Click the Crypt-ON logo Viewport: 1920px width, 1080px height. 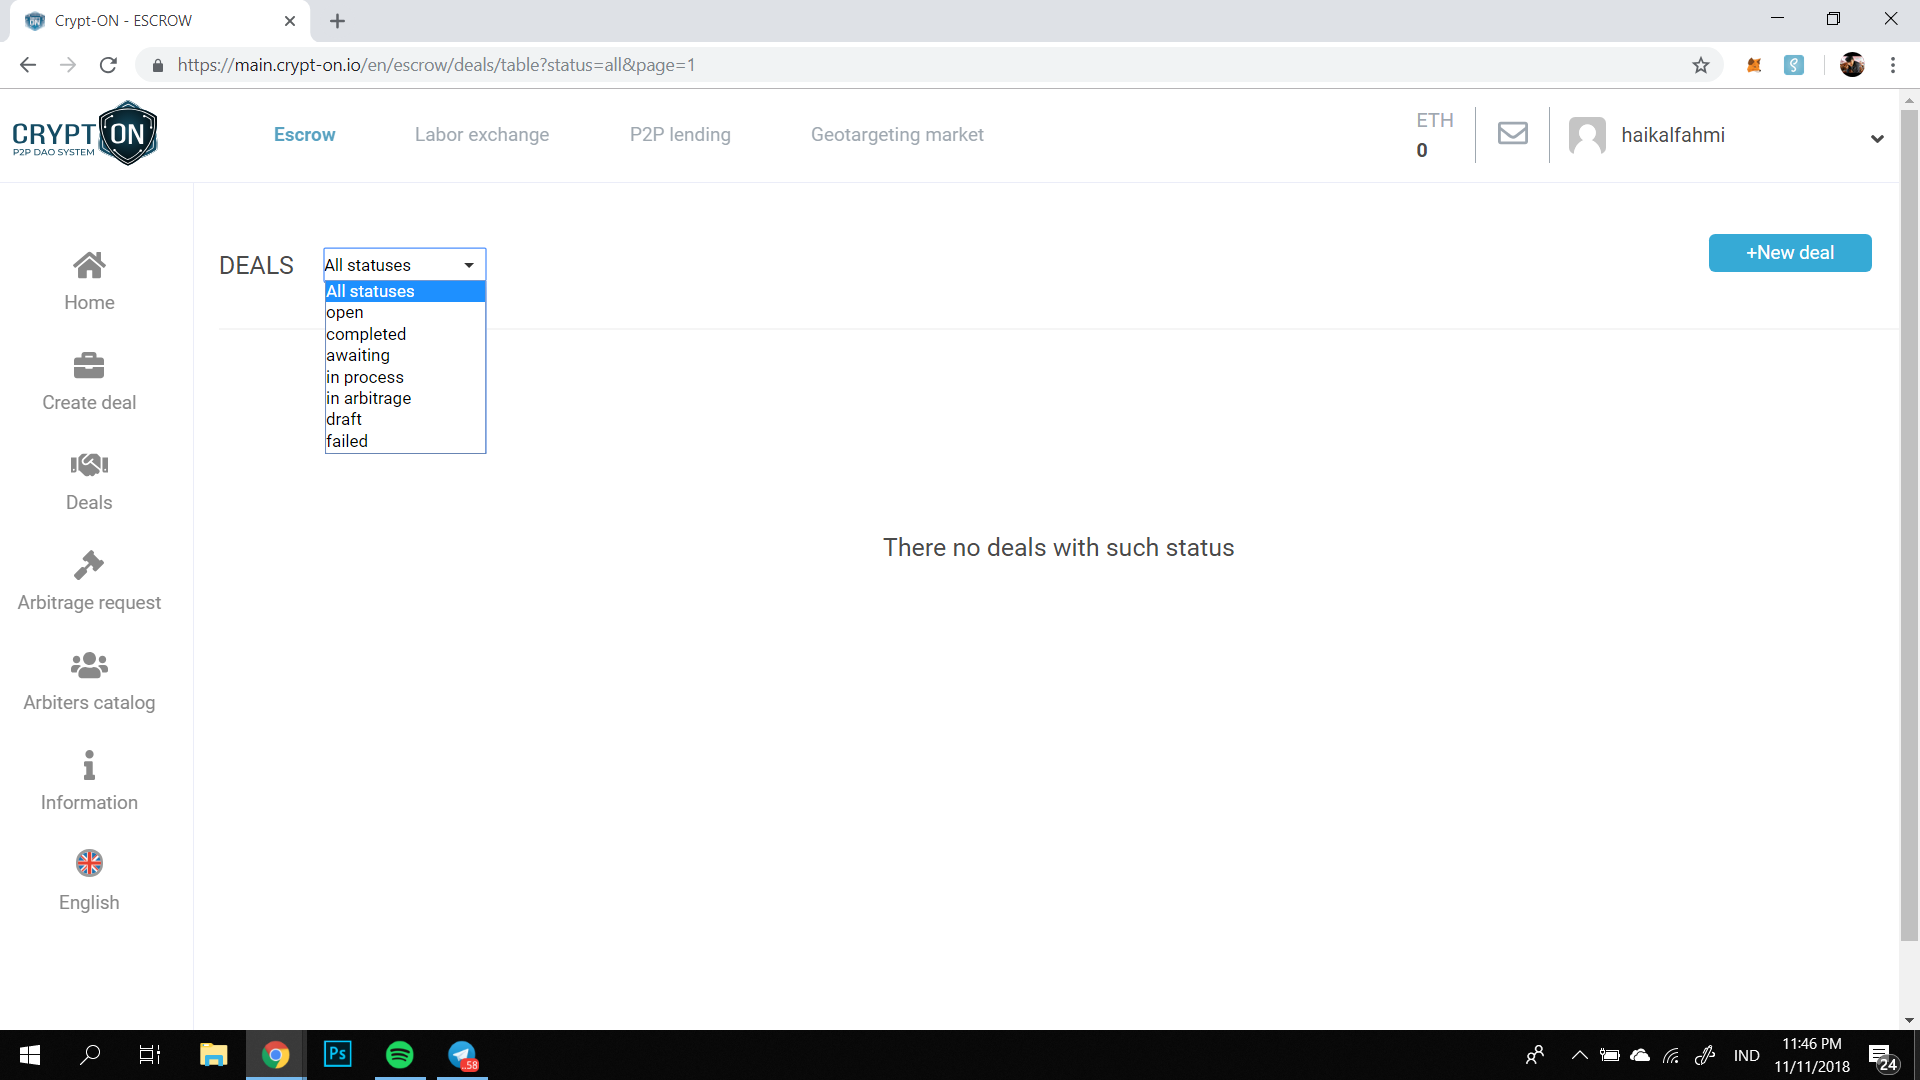coord(85,134)
